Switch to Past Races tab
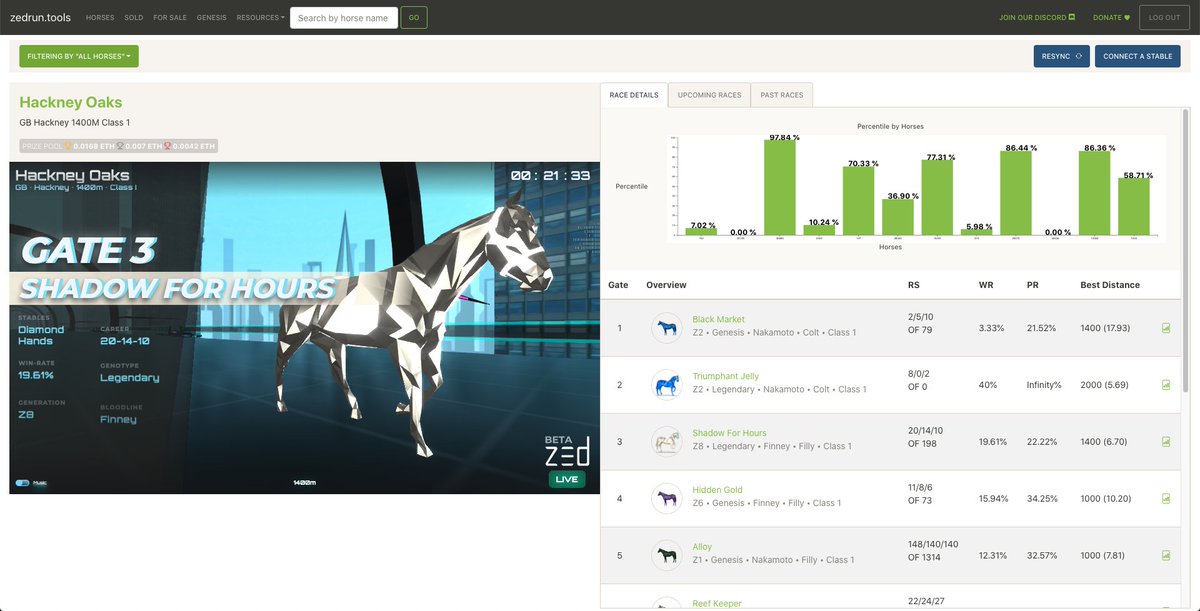This screenshot has width=1200, height=611. (x=782, y=95)
